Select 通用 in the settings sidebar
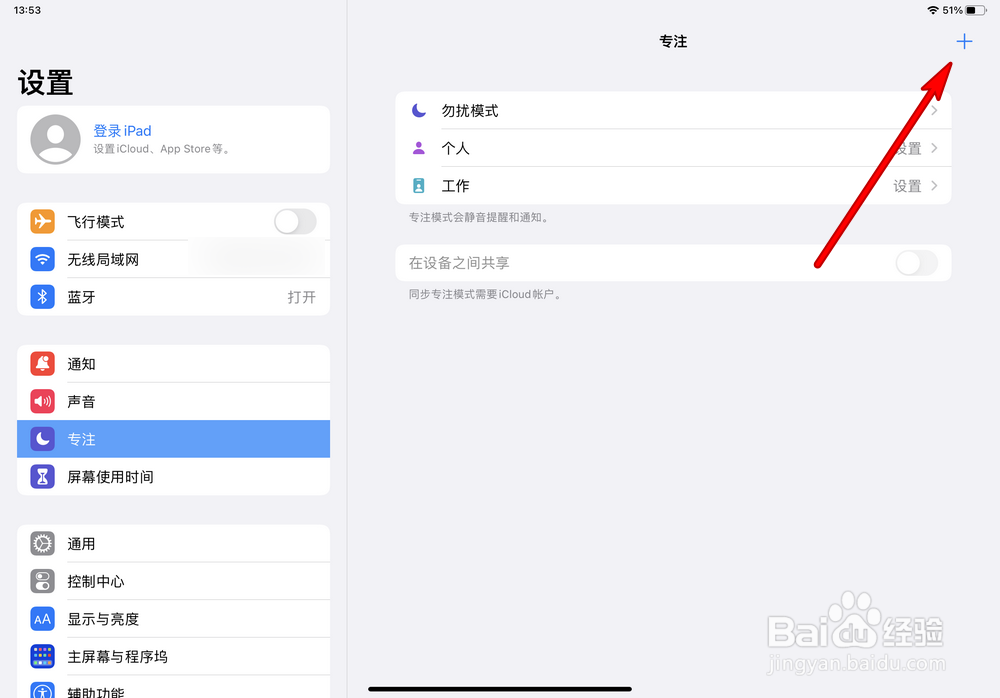 point(173,544)
